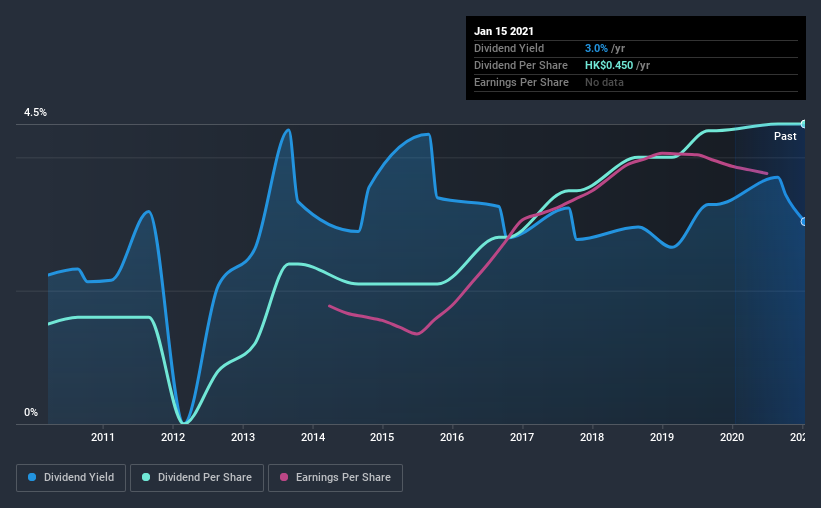Click the 4.5% y-axis label

click(35, 113)
